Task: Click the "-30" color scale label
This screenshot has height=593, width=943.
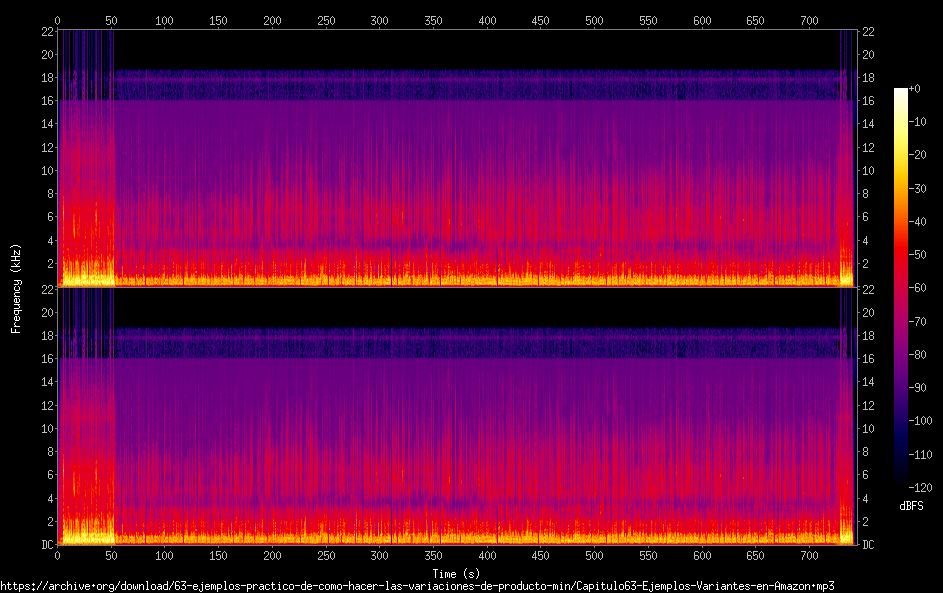Action: (x=918, y=188)
